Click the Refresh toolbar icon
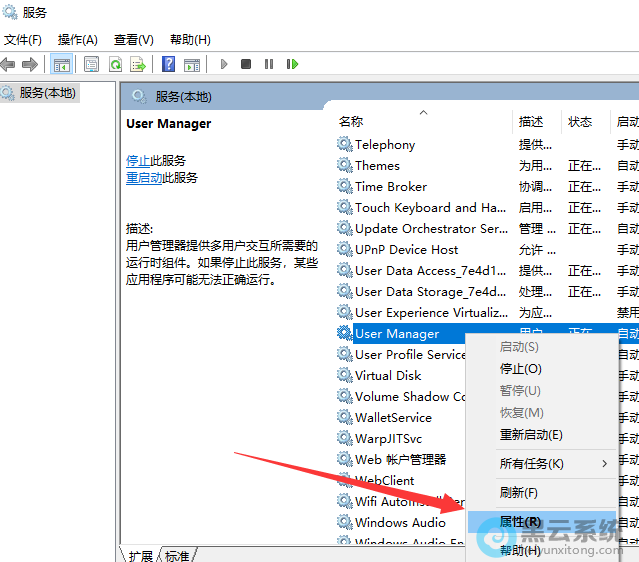Screen dimensions: 639x562 (115, 64)
